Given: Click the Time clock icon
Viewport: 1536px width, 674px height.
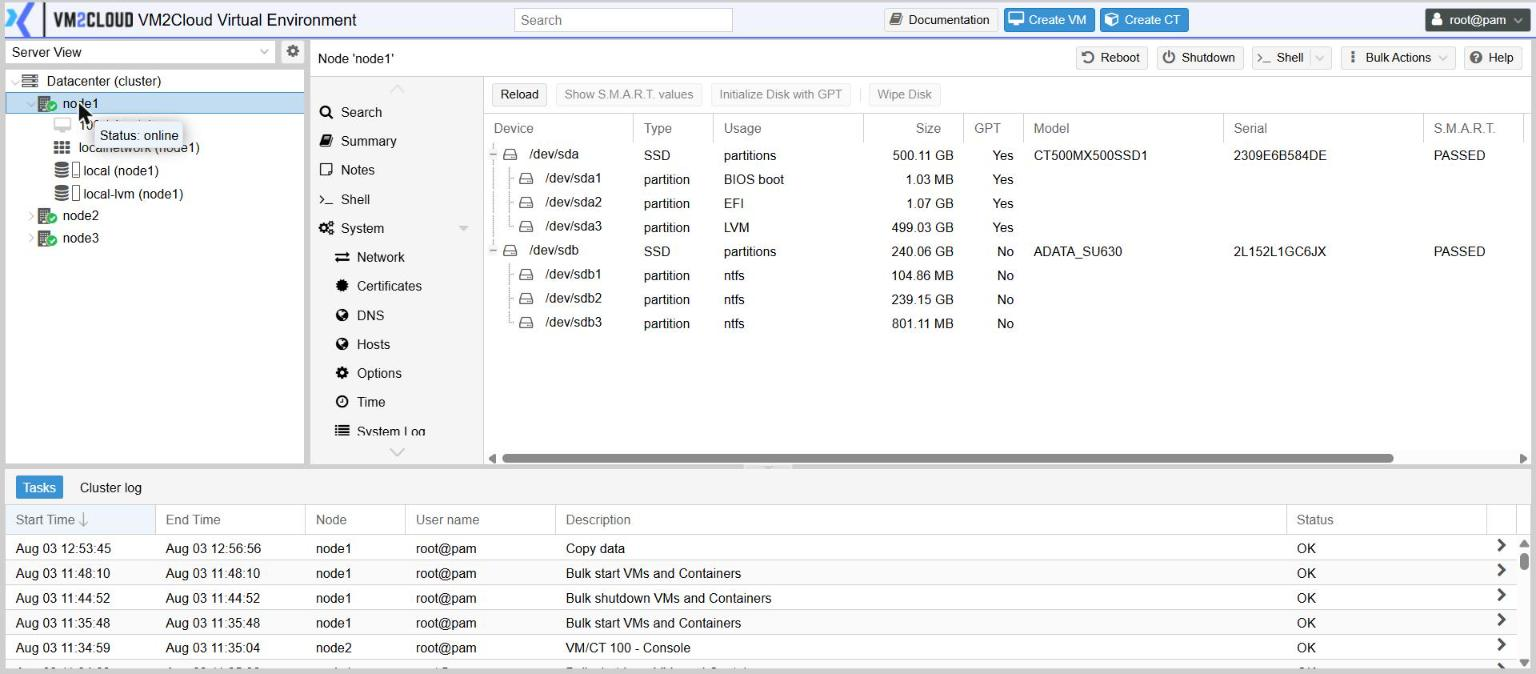Looking at the screenshot, I should pyautogui.click(x=342, y=402).
